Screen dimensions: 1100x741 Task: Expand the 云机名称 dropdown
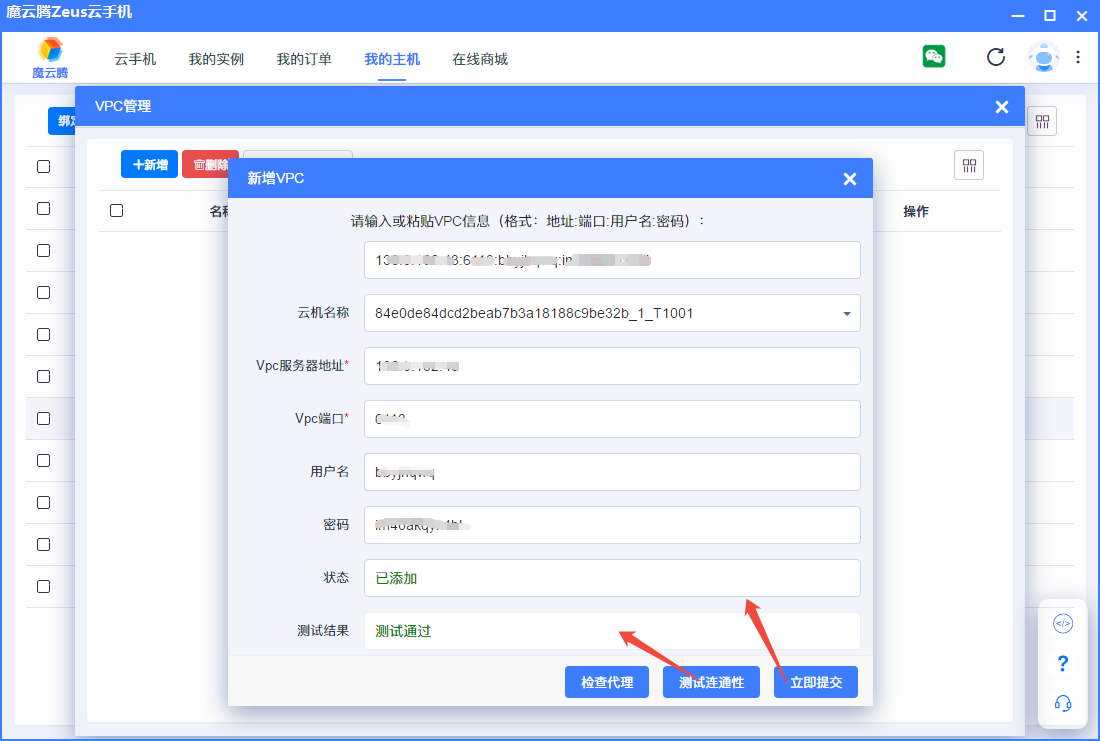(846, 314)
